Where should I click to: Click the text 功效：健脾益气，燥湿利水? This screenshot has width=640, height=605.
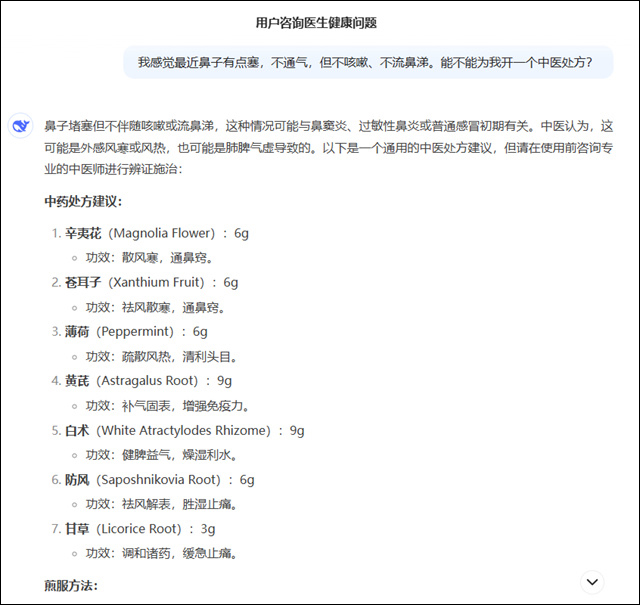(x=161, y=455)
